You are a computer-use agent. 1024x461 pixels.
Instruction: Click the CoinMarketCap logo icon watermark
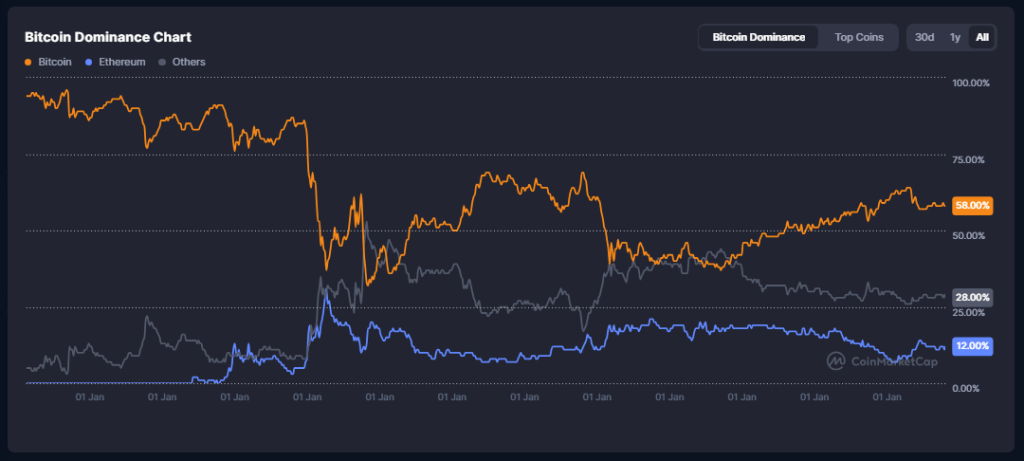[x=836, y=361]
